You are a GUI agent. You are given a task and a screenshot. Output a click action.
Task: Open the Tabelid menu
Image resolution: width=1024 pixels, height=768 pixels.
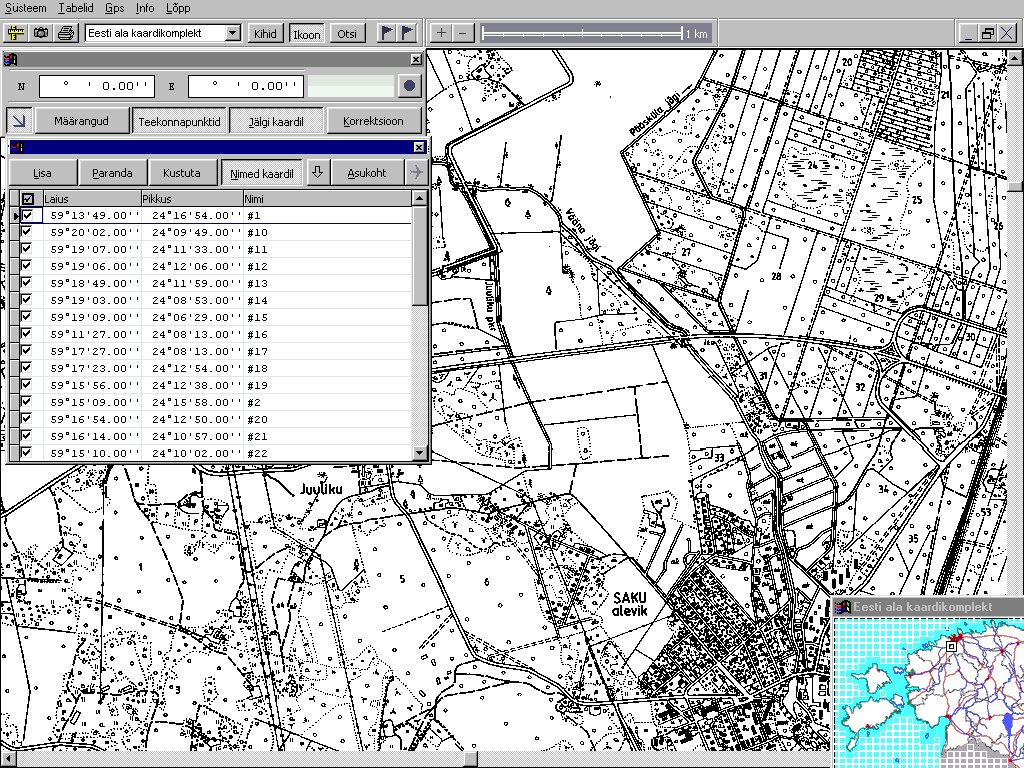(75, 8)
